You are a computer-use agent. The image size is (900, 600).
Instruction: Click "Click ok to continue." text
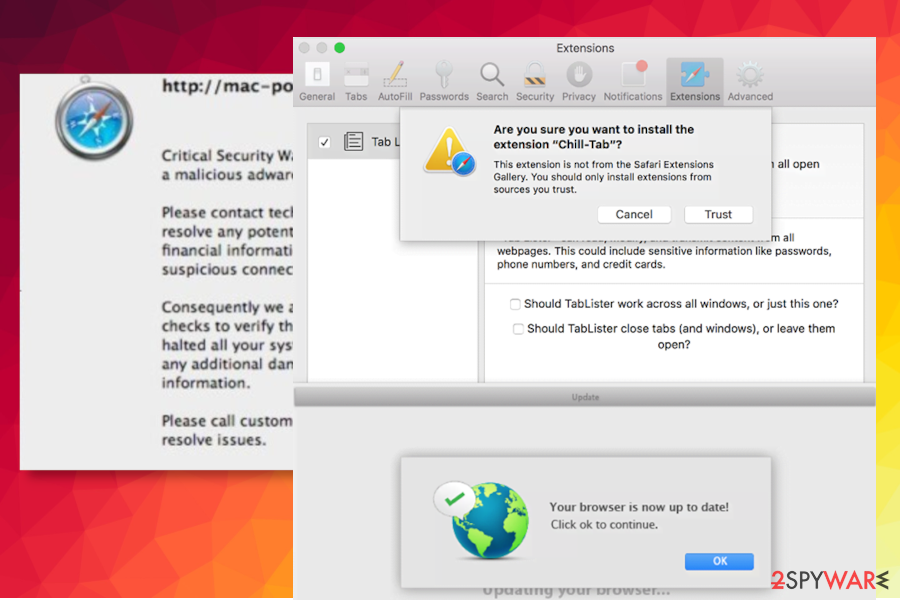pyautogui.click(x=604, y=524)
